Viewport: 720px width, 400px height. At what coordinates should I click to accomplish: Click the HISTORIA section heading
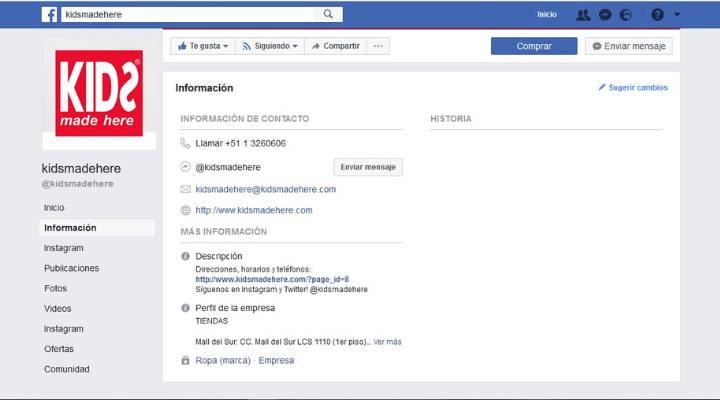[451, 118]
